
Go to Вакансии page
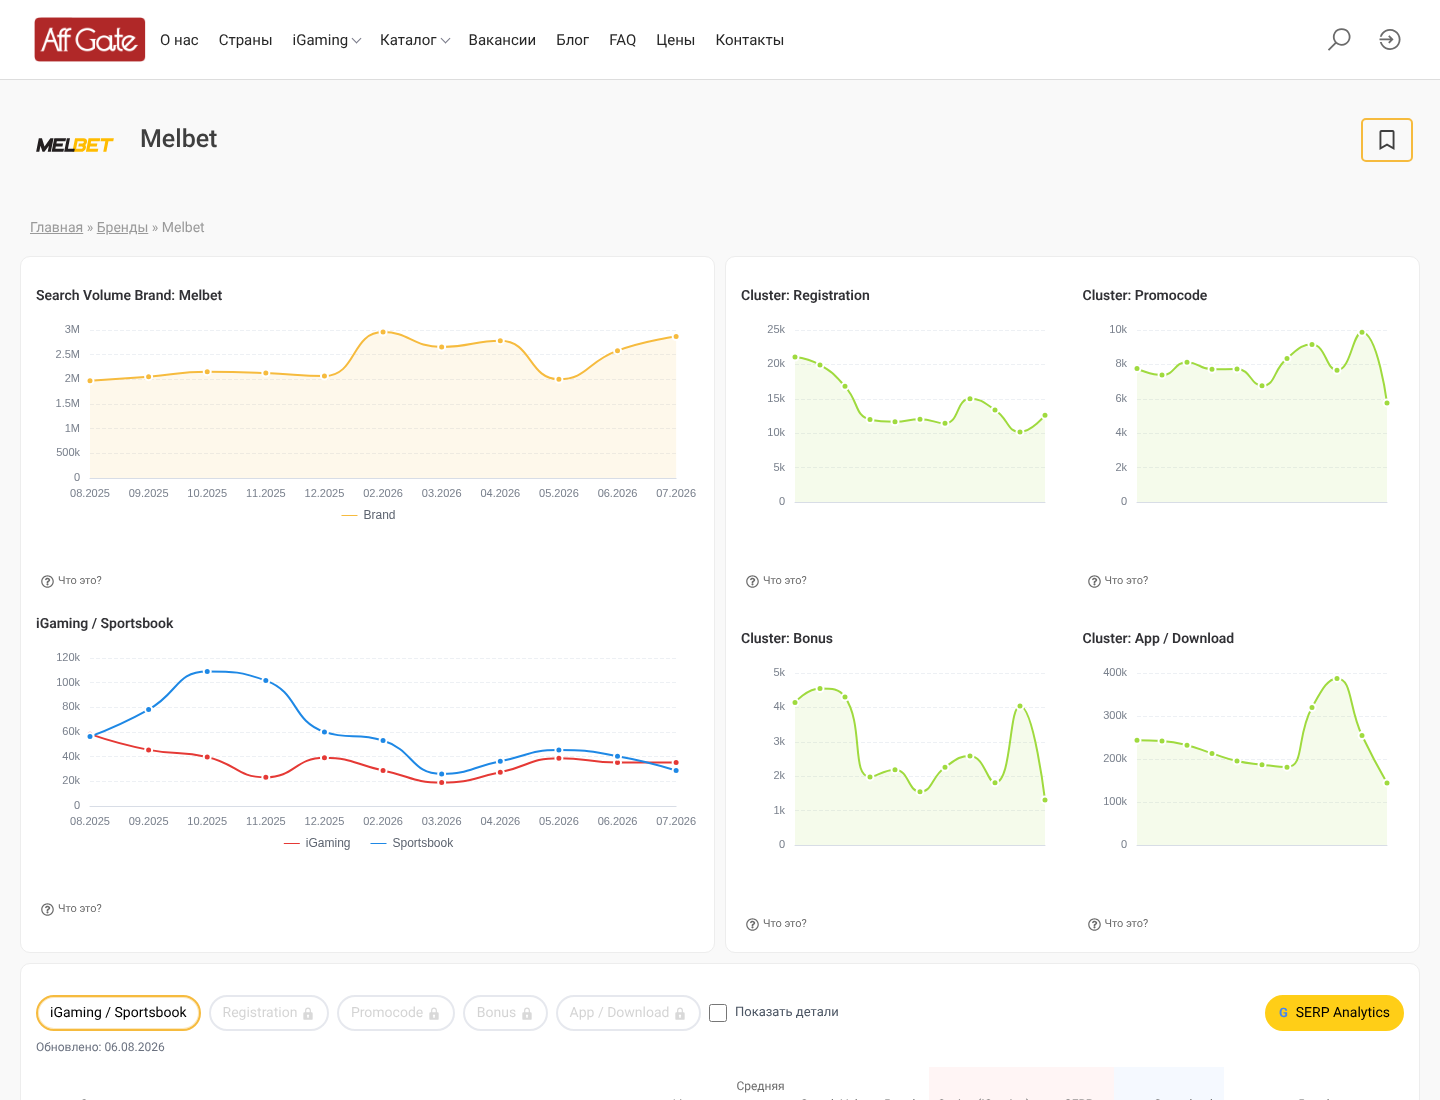point(502,40)
